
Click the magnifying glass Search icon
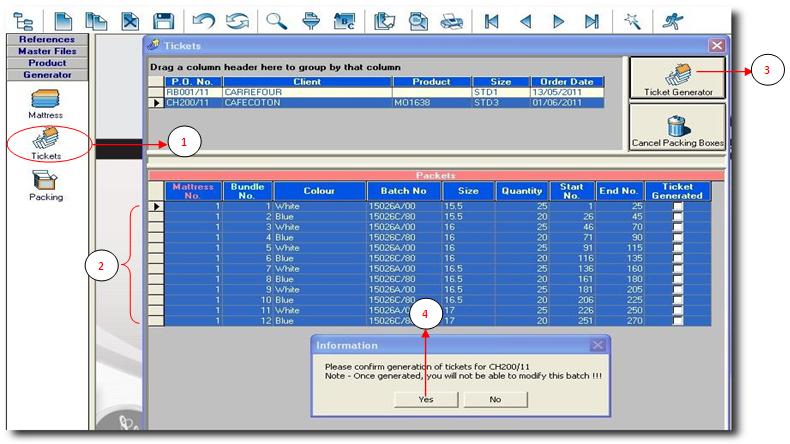click(x=274, y=18)
